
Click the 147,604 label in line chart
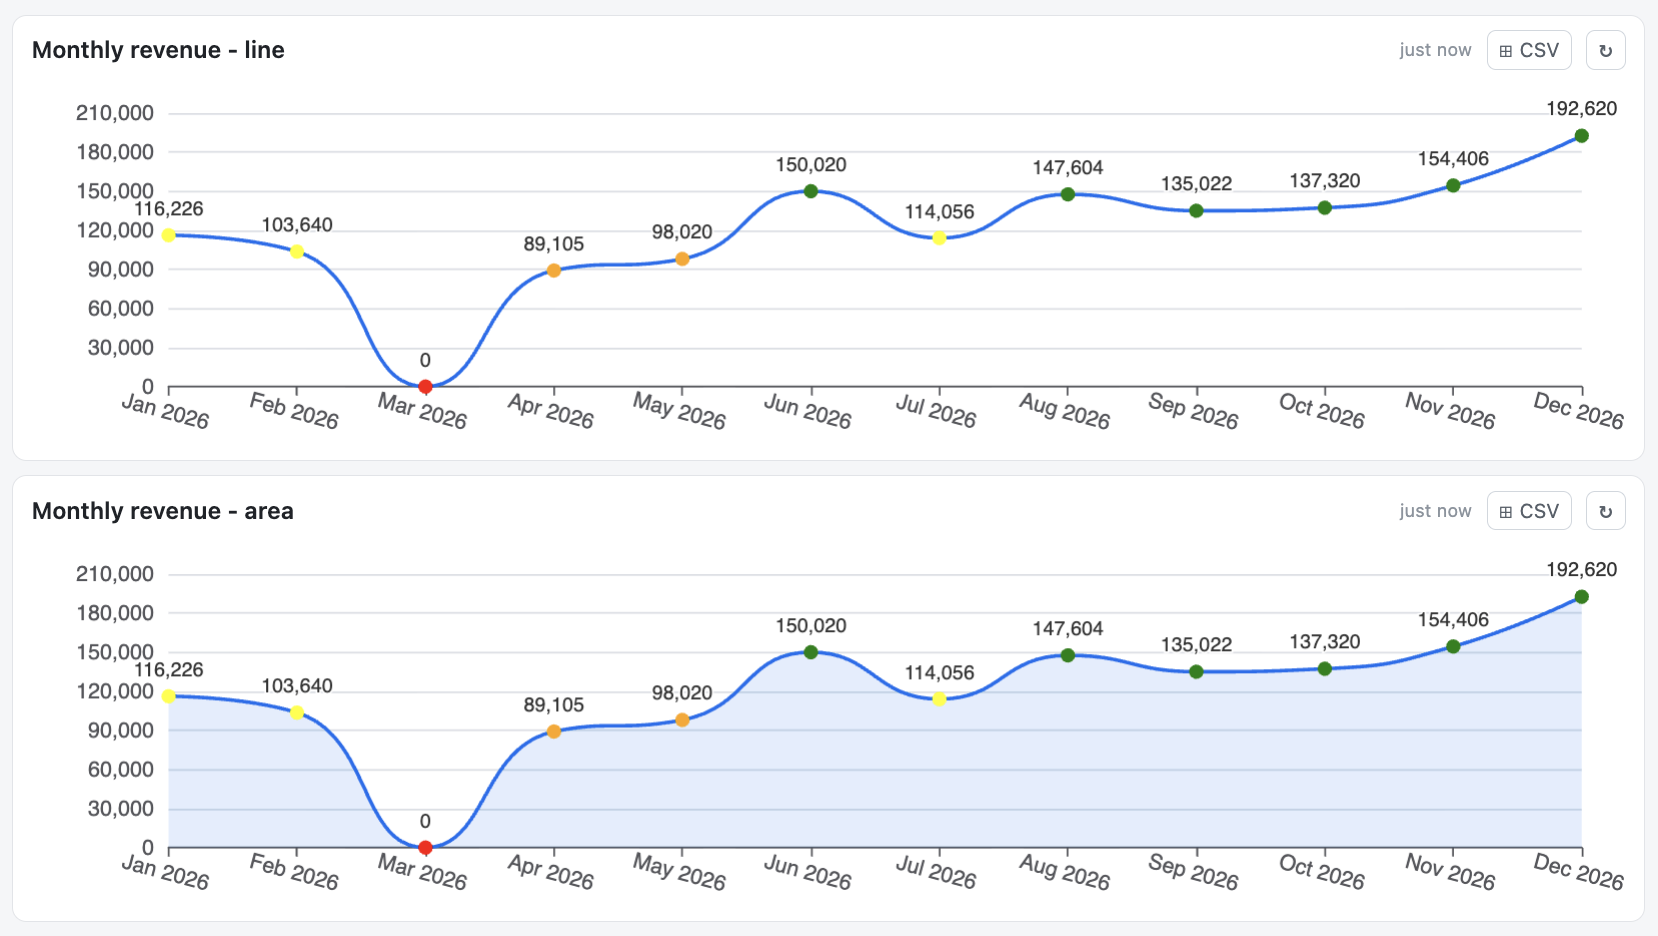[x=1068, y=168]
